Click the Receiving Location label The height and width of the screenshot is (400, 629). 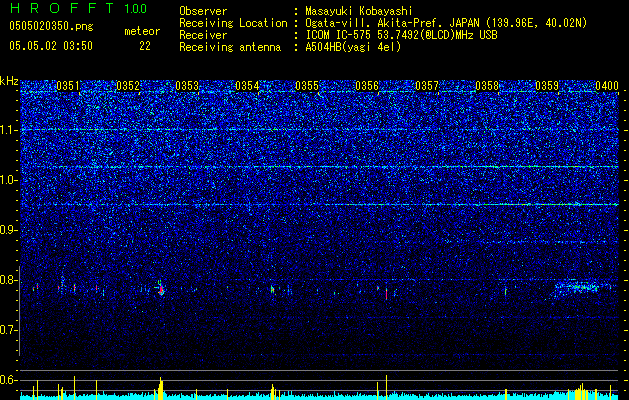coord(233,23)
